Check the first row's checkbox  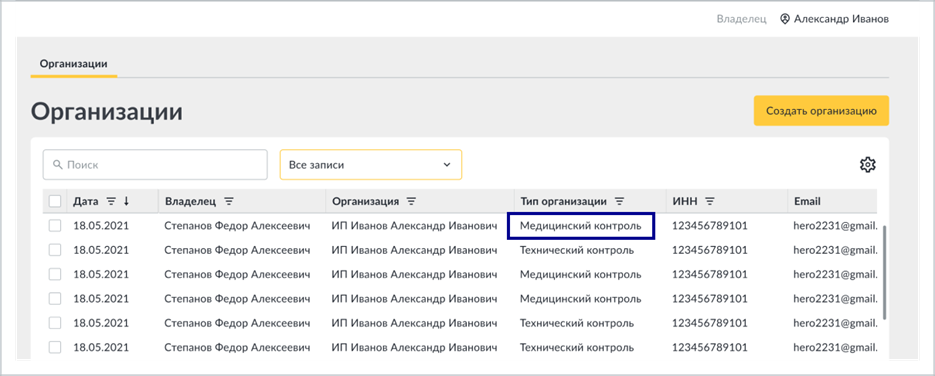55,226
